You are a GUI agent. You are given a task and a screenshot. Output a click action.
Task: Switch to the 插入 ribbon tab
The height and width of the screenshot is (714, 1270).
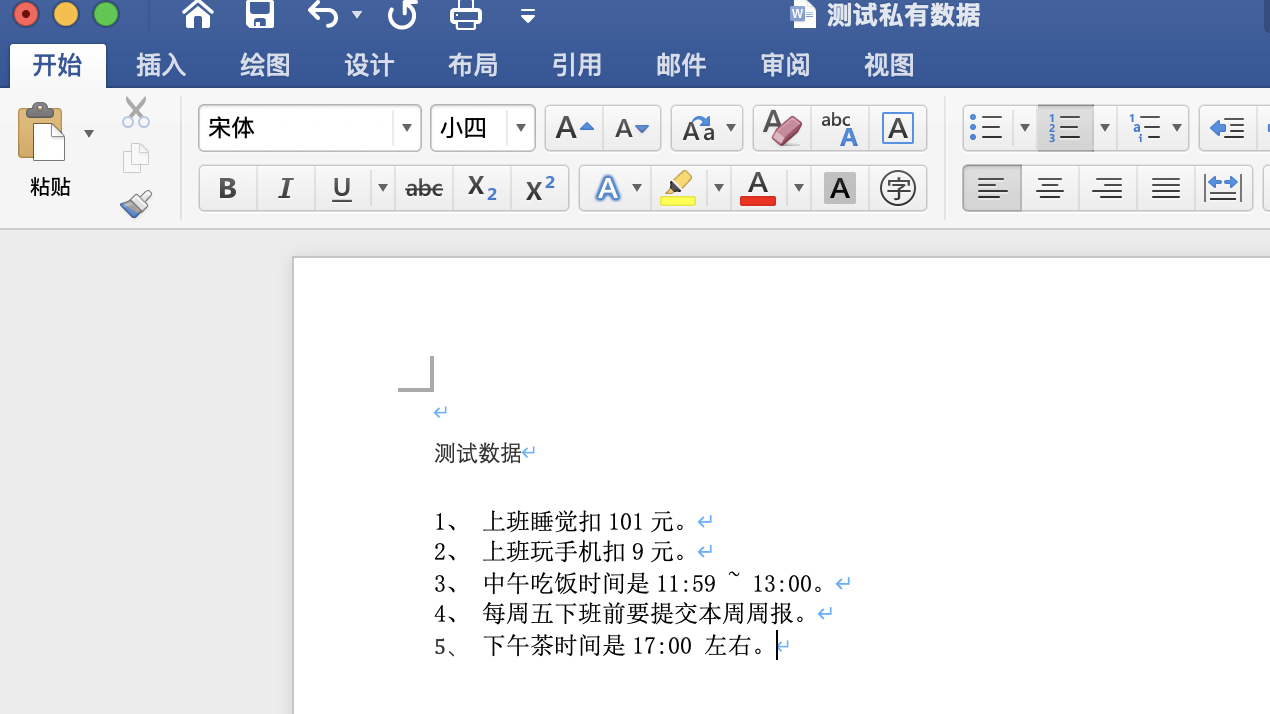tap(161, 64)
